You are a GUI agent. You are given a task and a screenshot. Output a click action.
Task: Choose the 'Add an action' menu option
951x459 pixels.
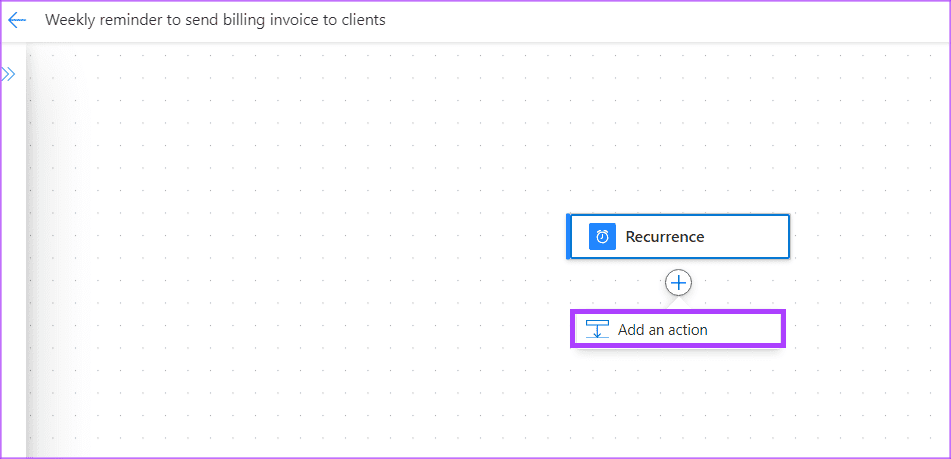(678, 329)
